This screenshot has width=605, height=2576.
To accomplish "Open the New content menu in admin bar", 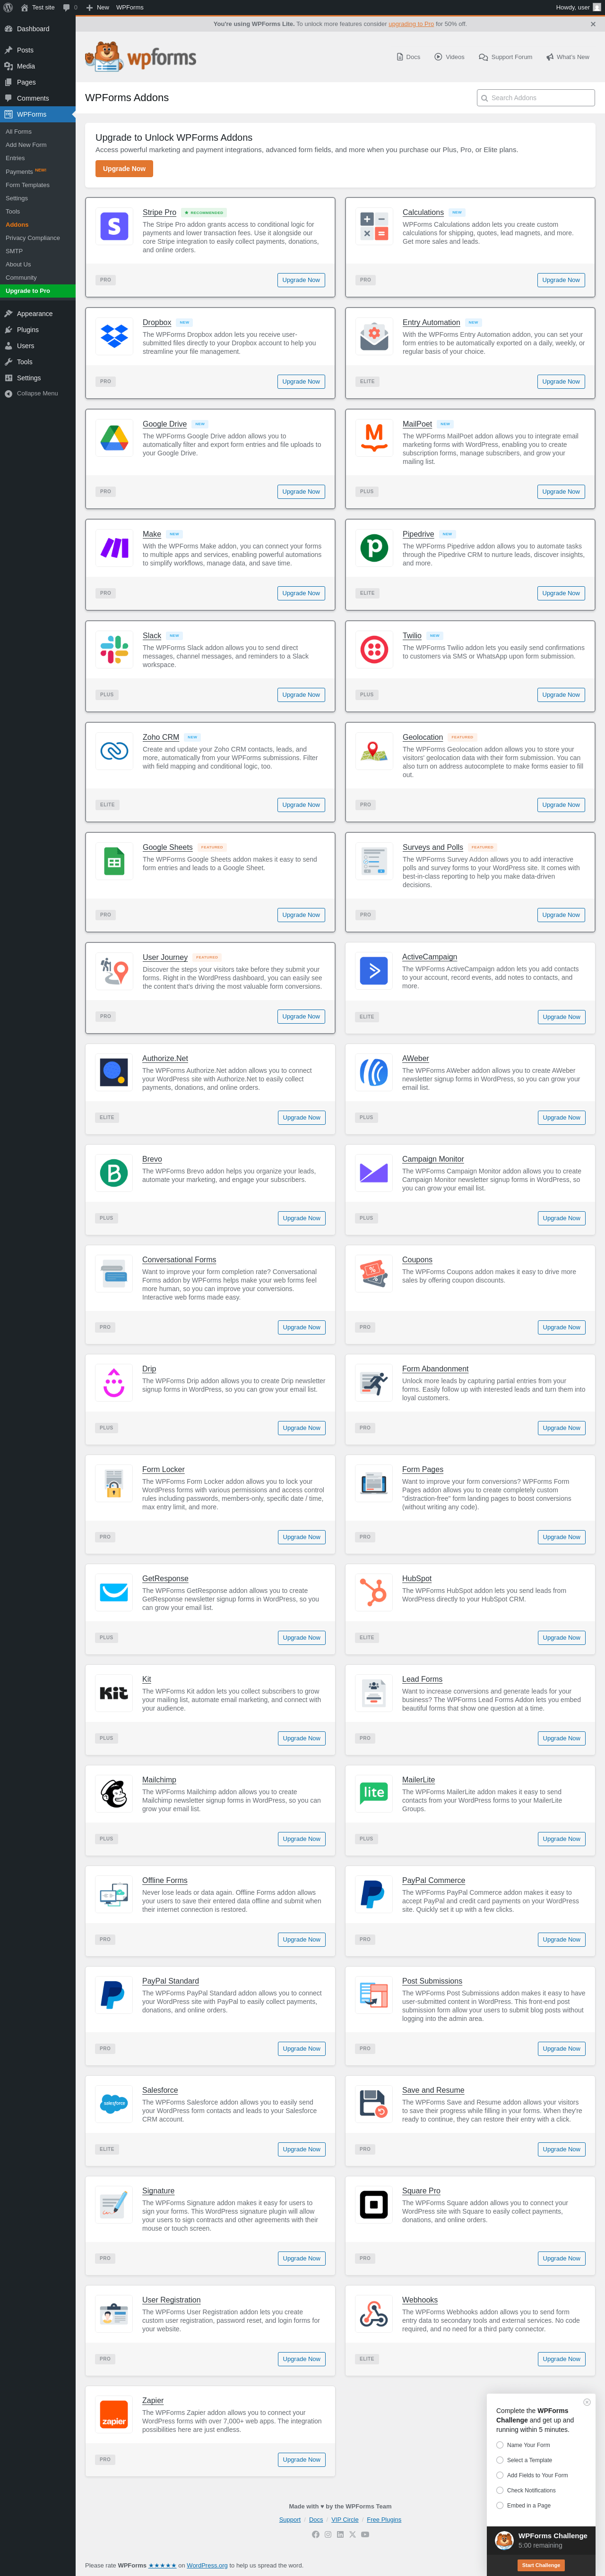I will pos(97,7).
